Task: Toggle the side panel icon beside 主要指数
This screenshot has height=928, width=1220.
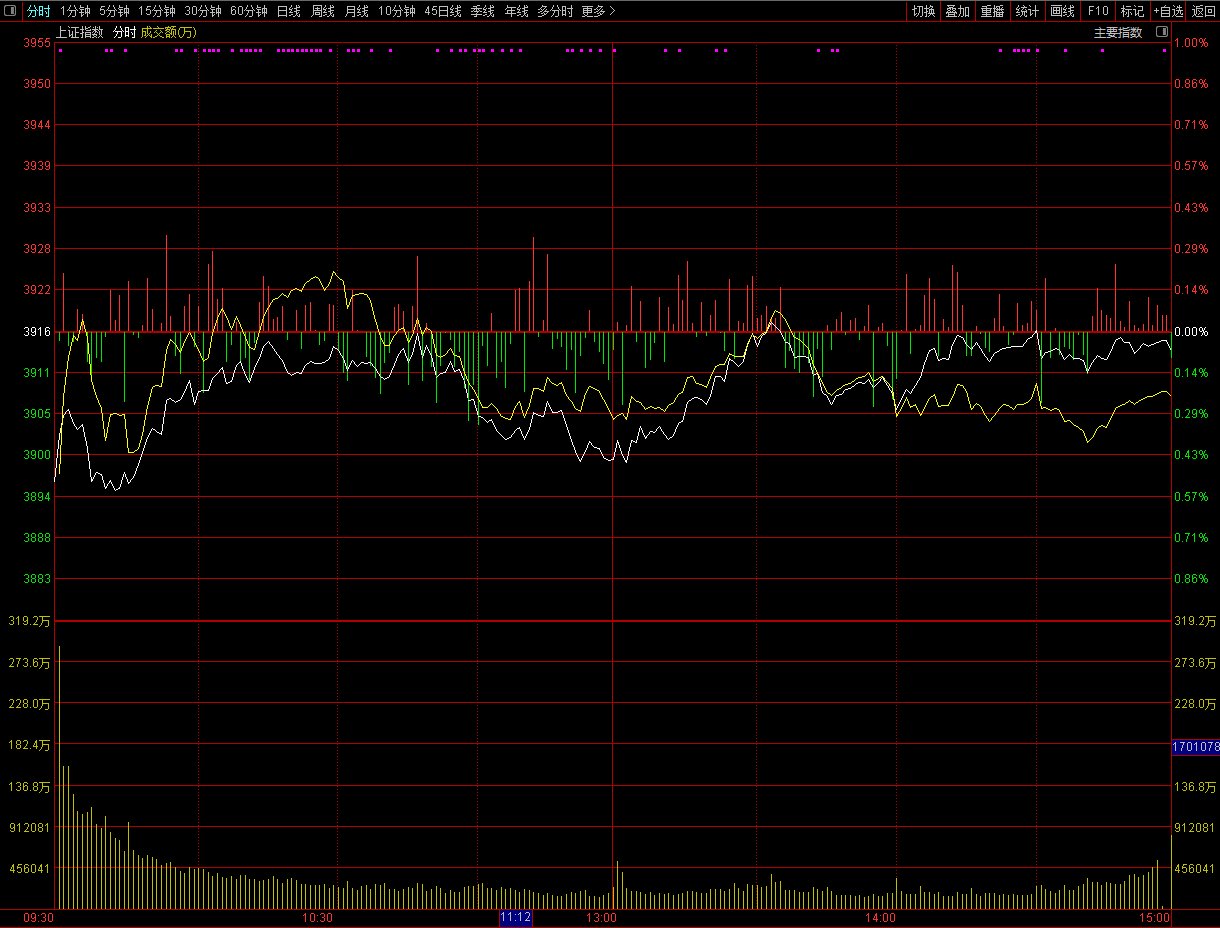Action: pos(1161,32)
